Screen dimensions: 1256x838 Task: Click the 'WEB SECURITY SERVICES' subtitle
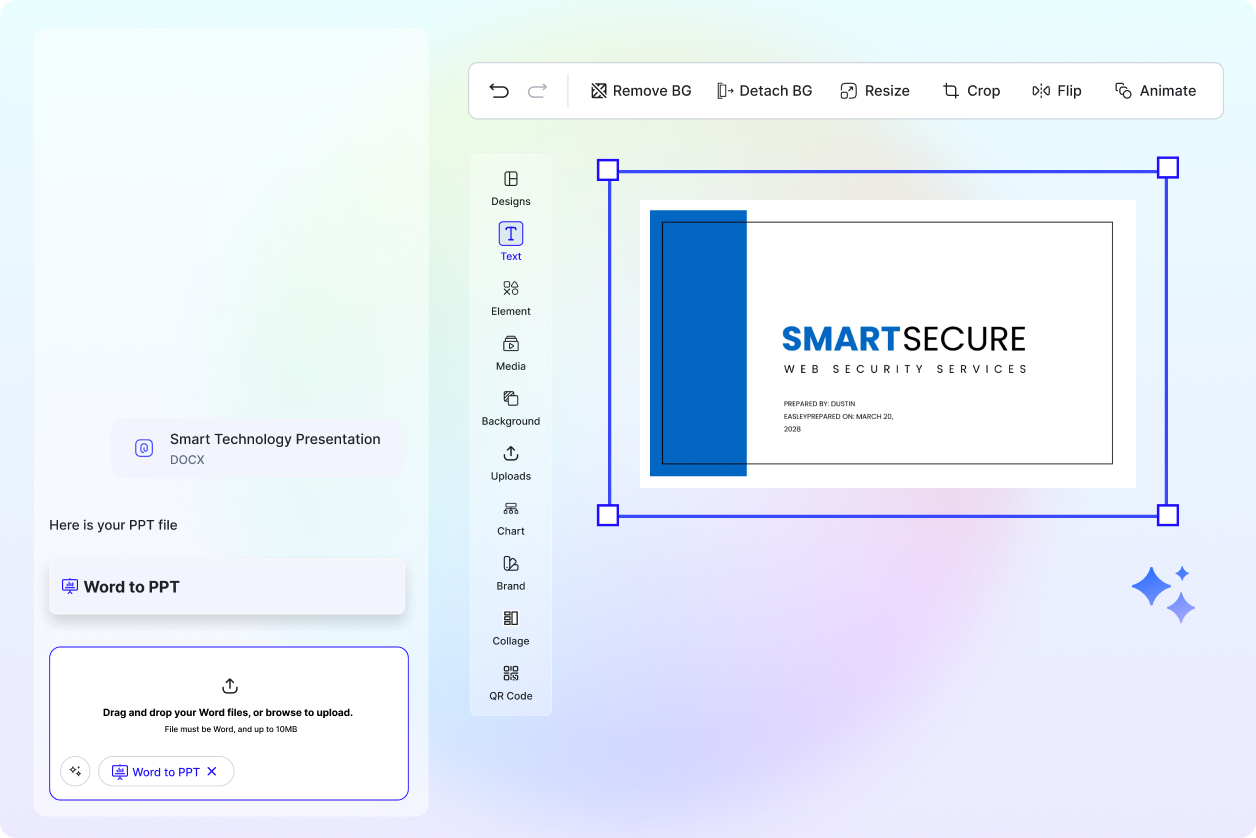point(906,369)
